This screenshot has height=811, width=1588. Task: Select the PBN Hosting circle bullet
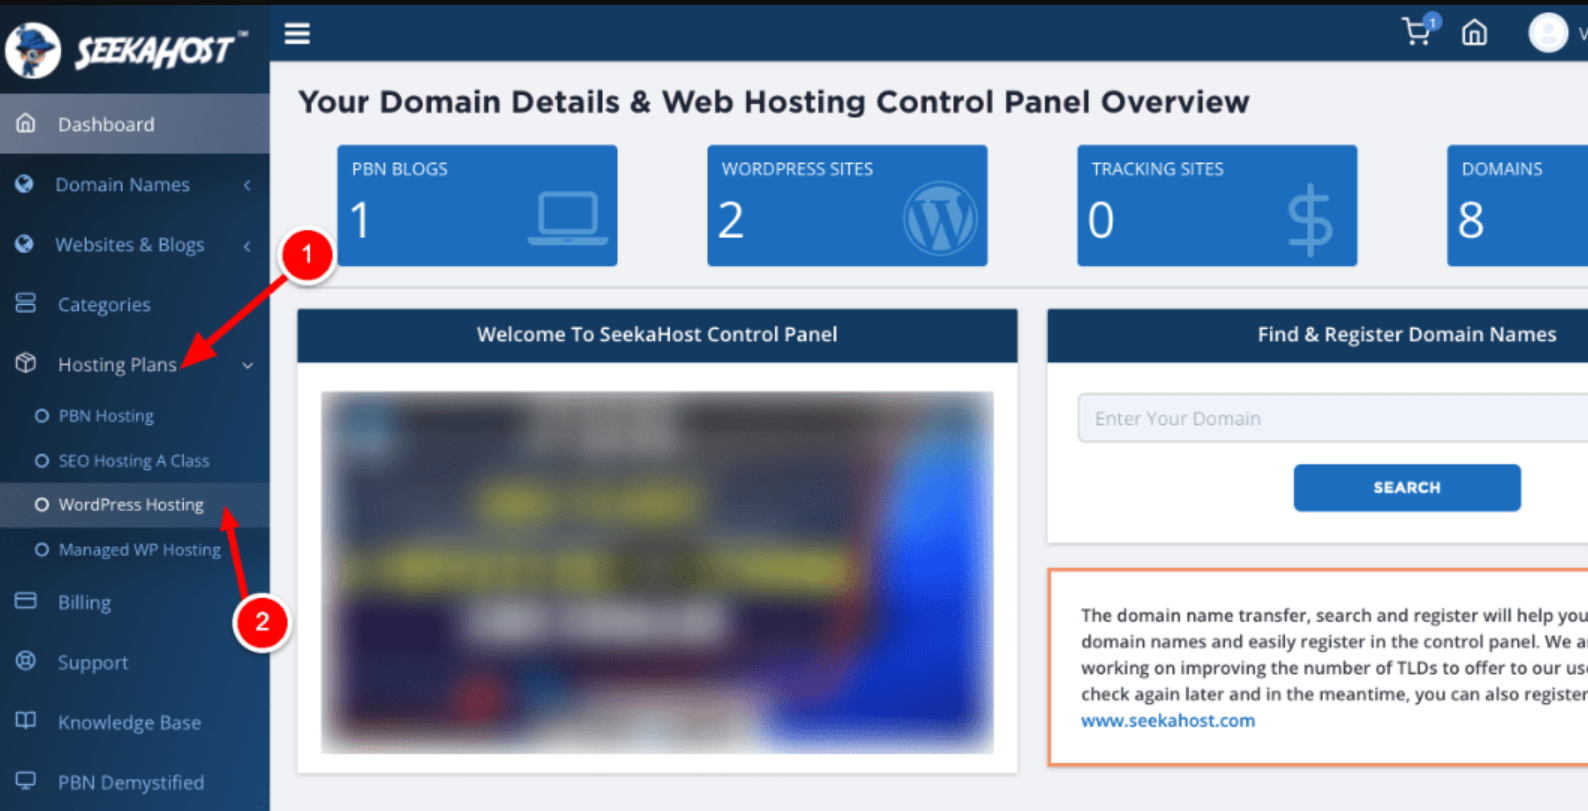[x=41, y=416]
